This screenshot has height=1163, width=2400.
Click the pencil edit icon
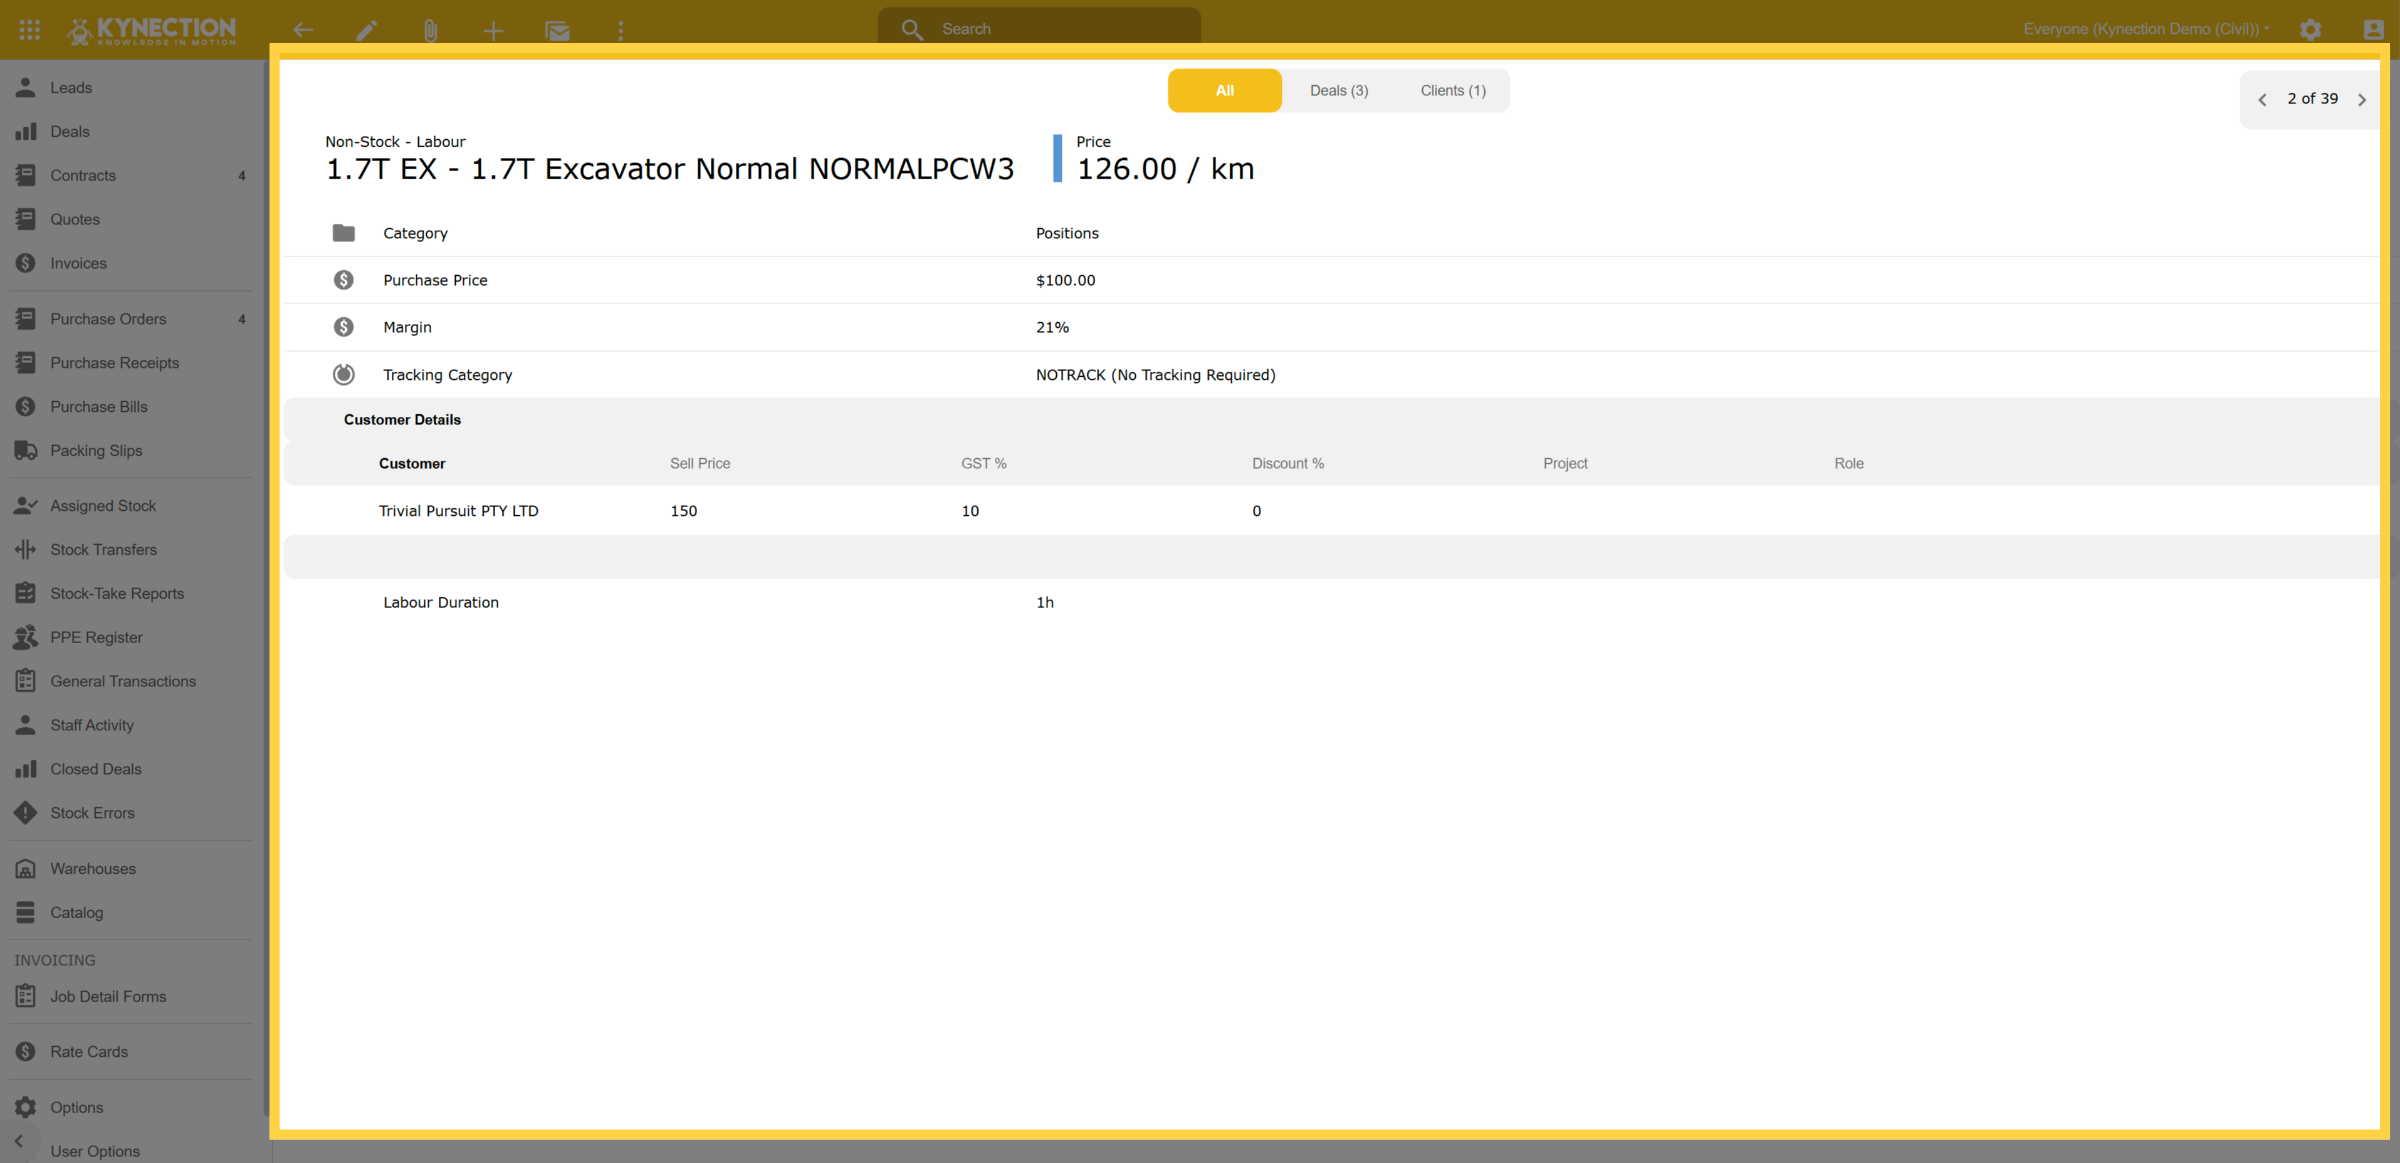click(367, 30)
